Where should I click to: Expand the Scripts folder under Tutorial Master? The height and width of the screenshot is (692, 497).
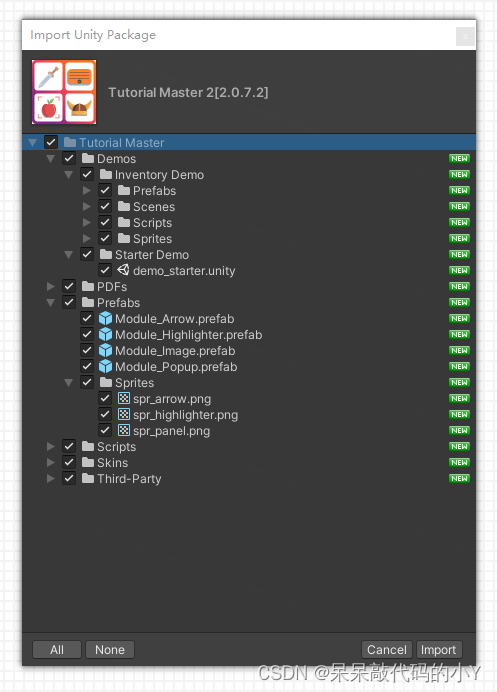tap(50, 447)
